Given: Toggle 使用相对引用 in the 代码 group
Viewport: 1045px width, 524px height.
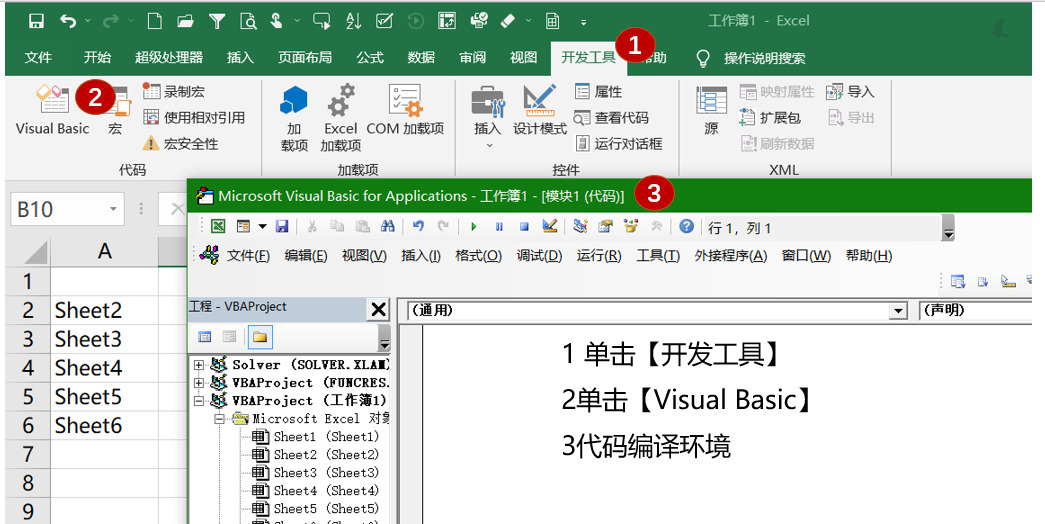Looking at the screenshot, I should (195, 118).
